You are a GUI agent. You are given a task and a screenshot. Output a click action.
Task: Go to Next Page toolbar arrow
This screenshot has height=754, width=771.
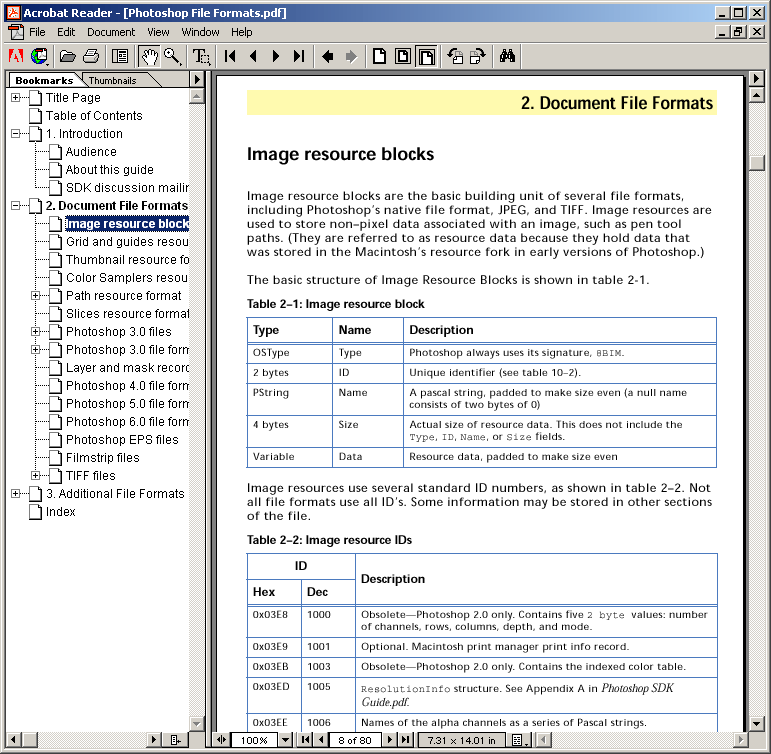pyautogui.click(x=276, y=57)
